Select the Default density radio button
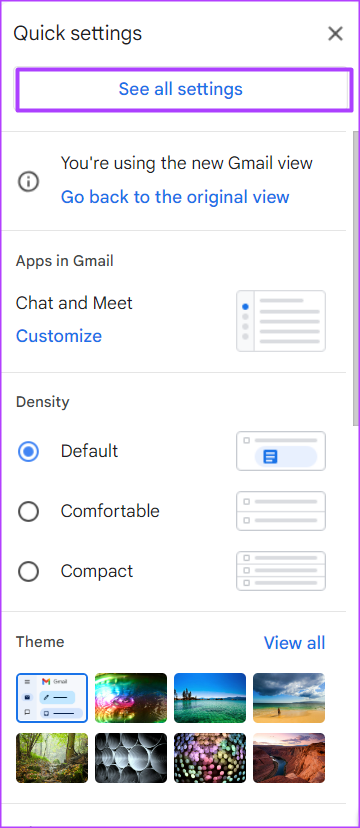 [29, 451]
